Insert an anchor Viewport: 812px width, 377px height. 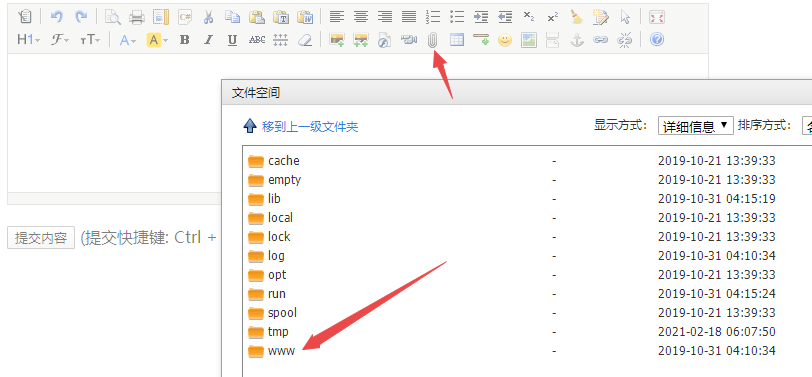(x=576, y=40)
